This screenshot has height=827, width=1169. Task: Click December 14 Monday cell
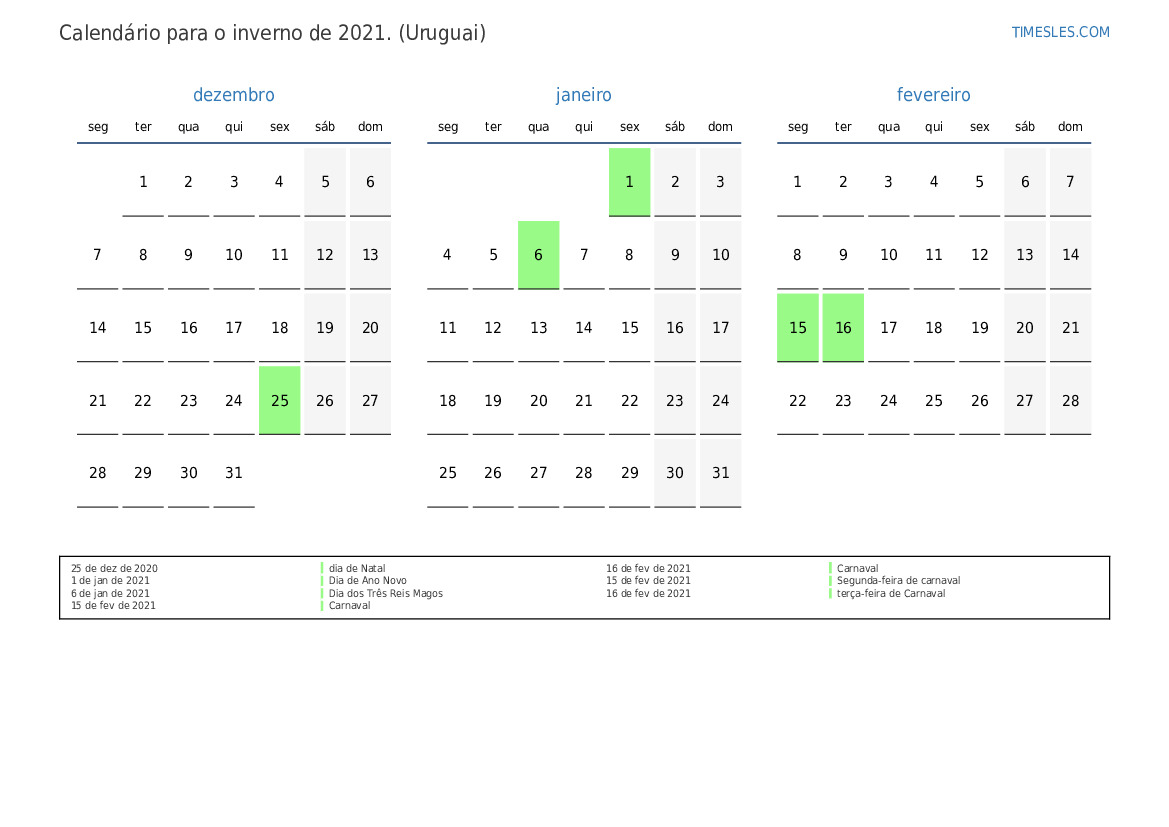[98, 327]
